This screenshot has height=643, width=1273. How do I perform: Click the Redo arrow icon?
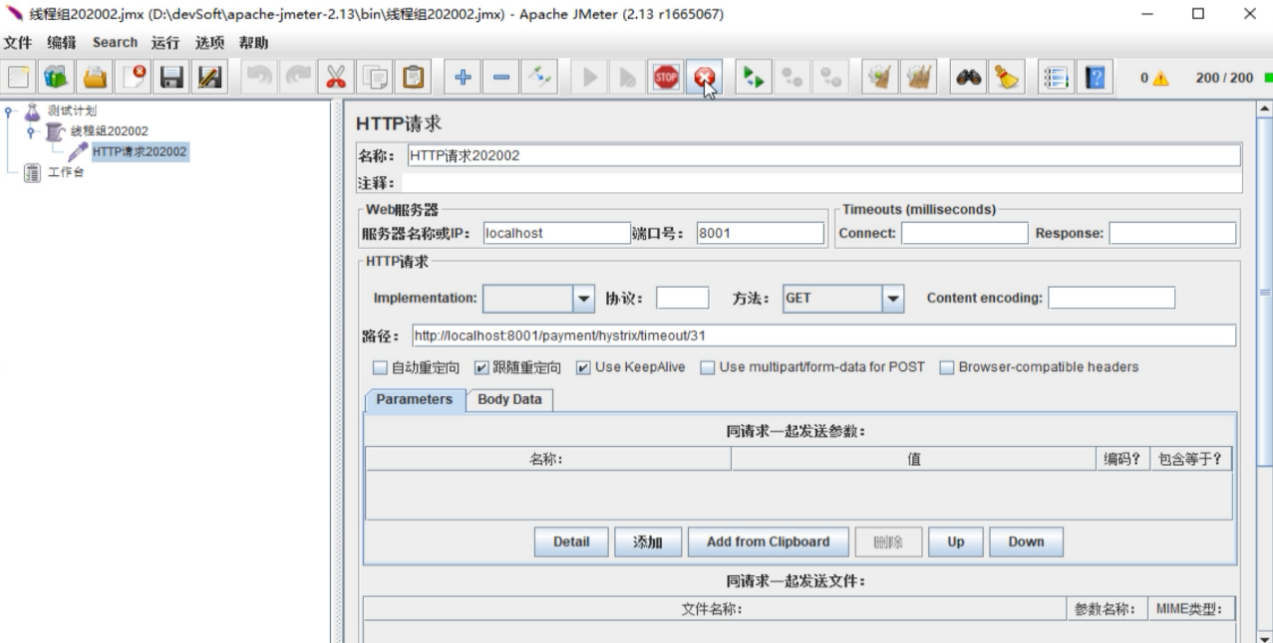(298, 77)
